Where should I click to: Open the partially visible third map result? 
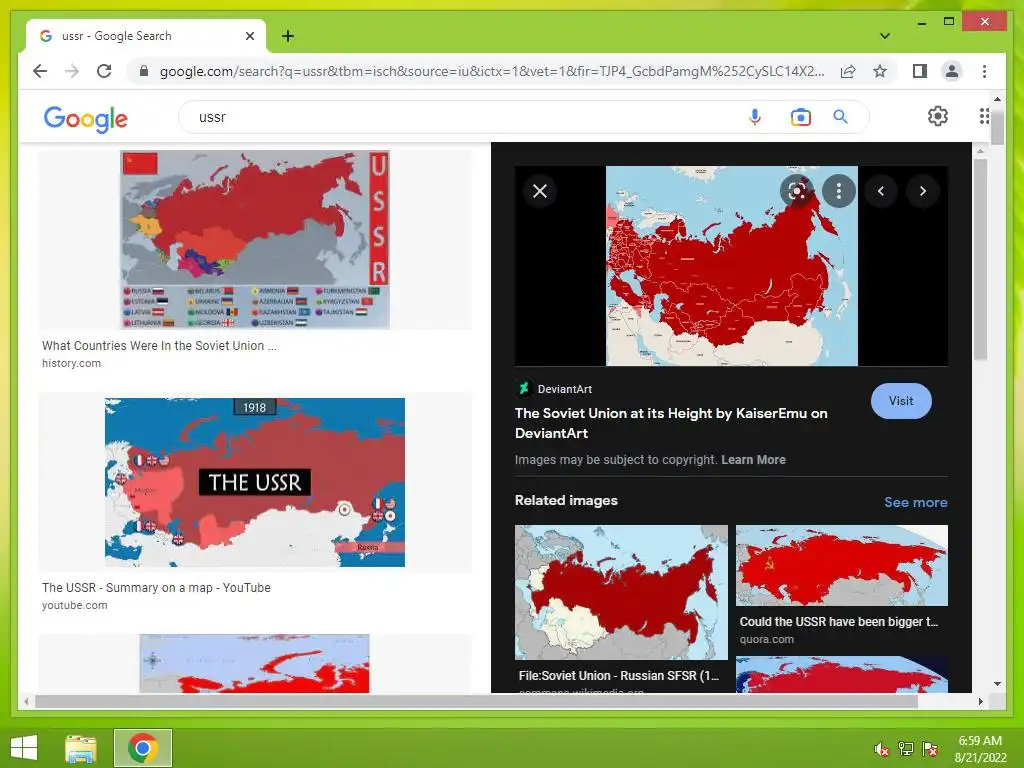pyautogui.click(x=254, y=664)
